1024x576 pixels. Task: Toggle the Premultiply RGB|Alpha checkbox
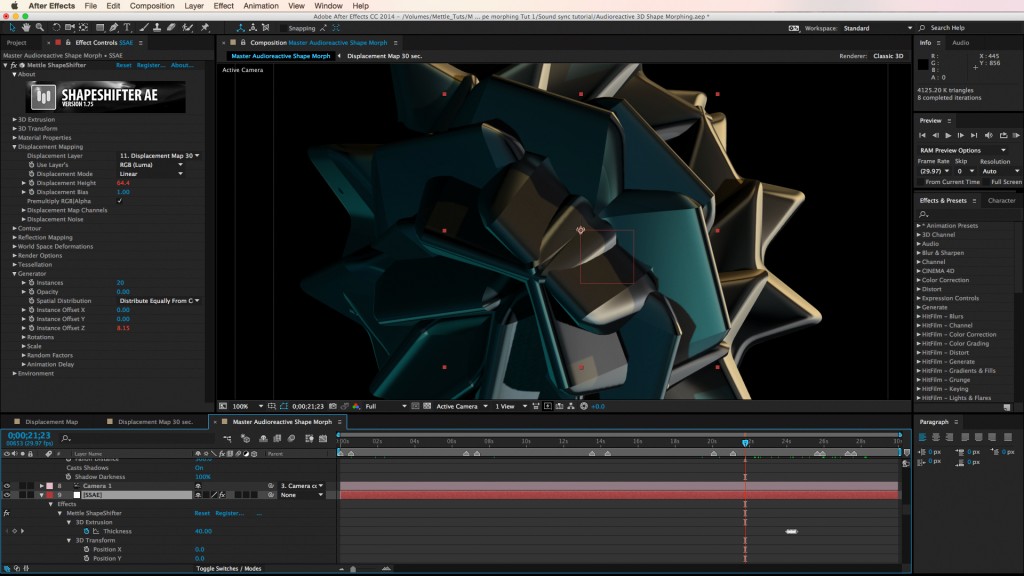point(119,202)
